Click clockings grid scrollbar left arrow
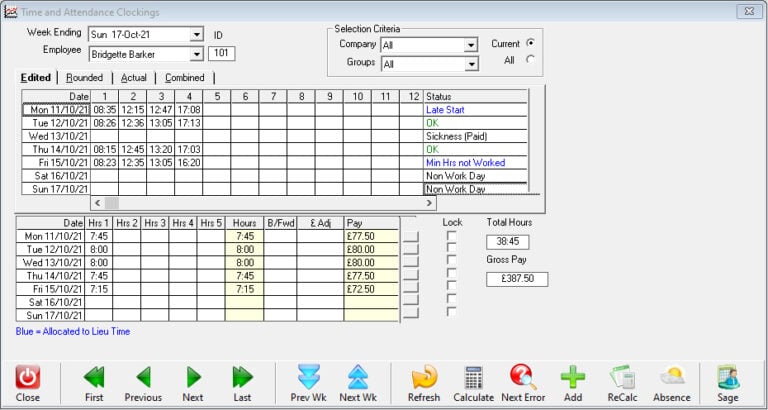Image resolution: width=768 pixels, height=410 pixels. point(97,203)
